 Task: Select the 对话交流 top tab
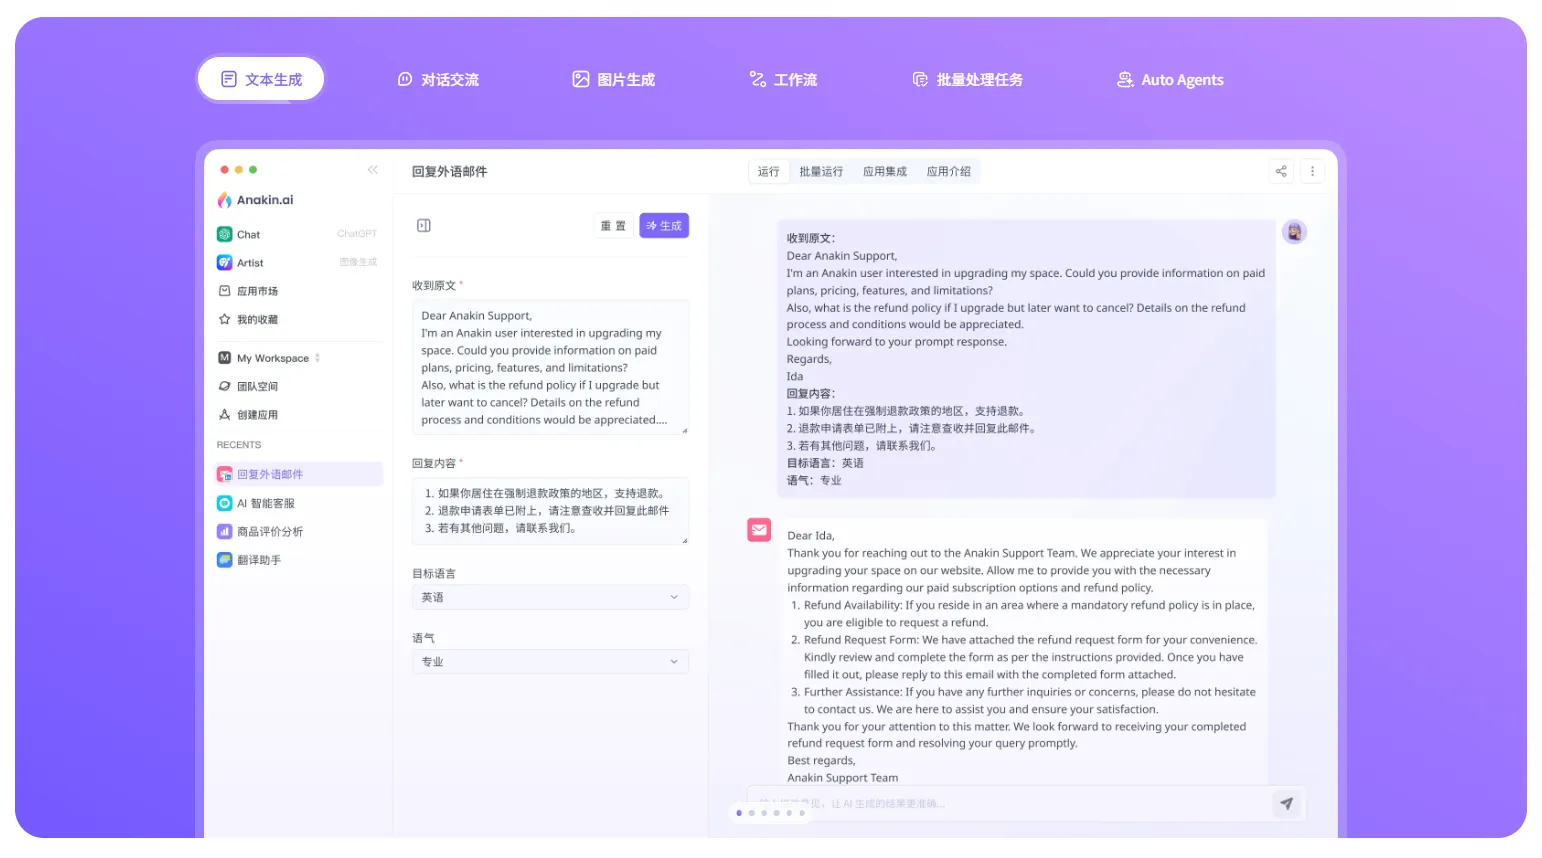pos(438,80)
